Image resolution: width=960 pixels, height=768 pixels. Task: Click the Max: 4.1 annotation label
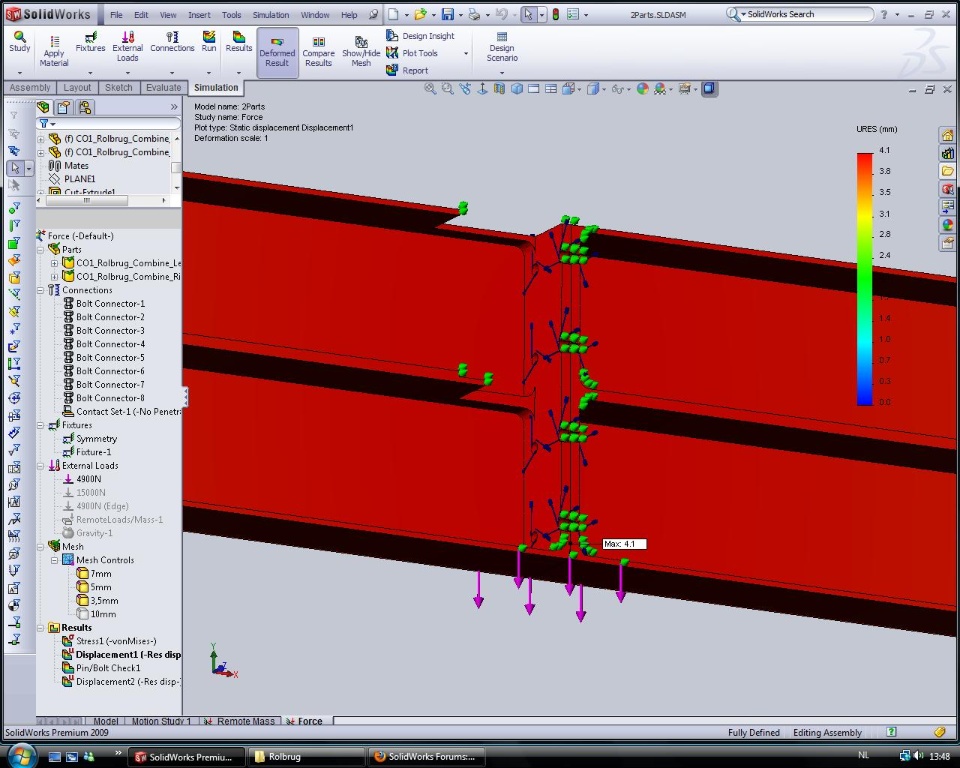(x=624, y=544)
